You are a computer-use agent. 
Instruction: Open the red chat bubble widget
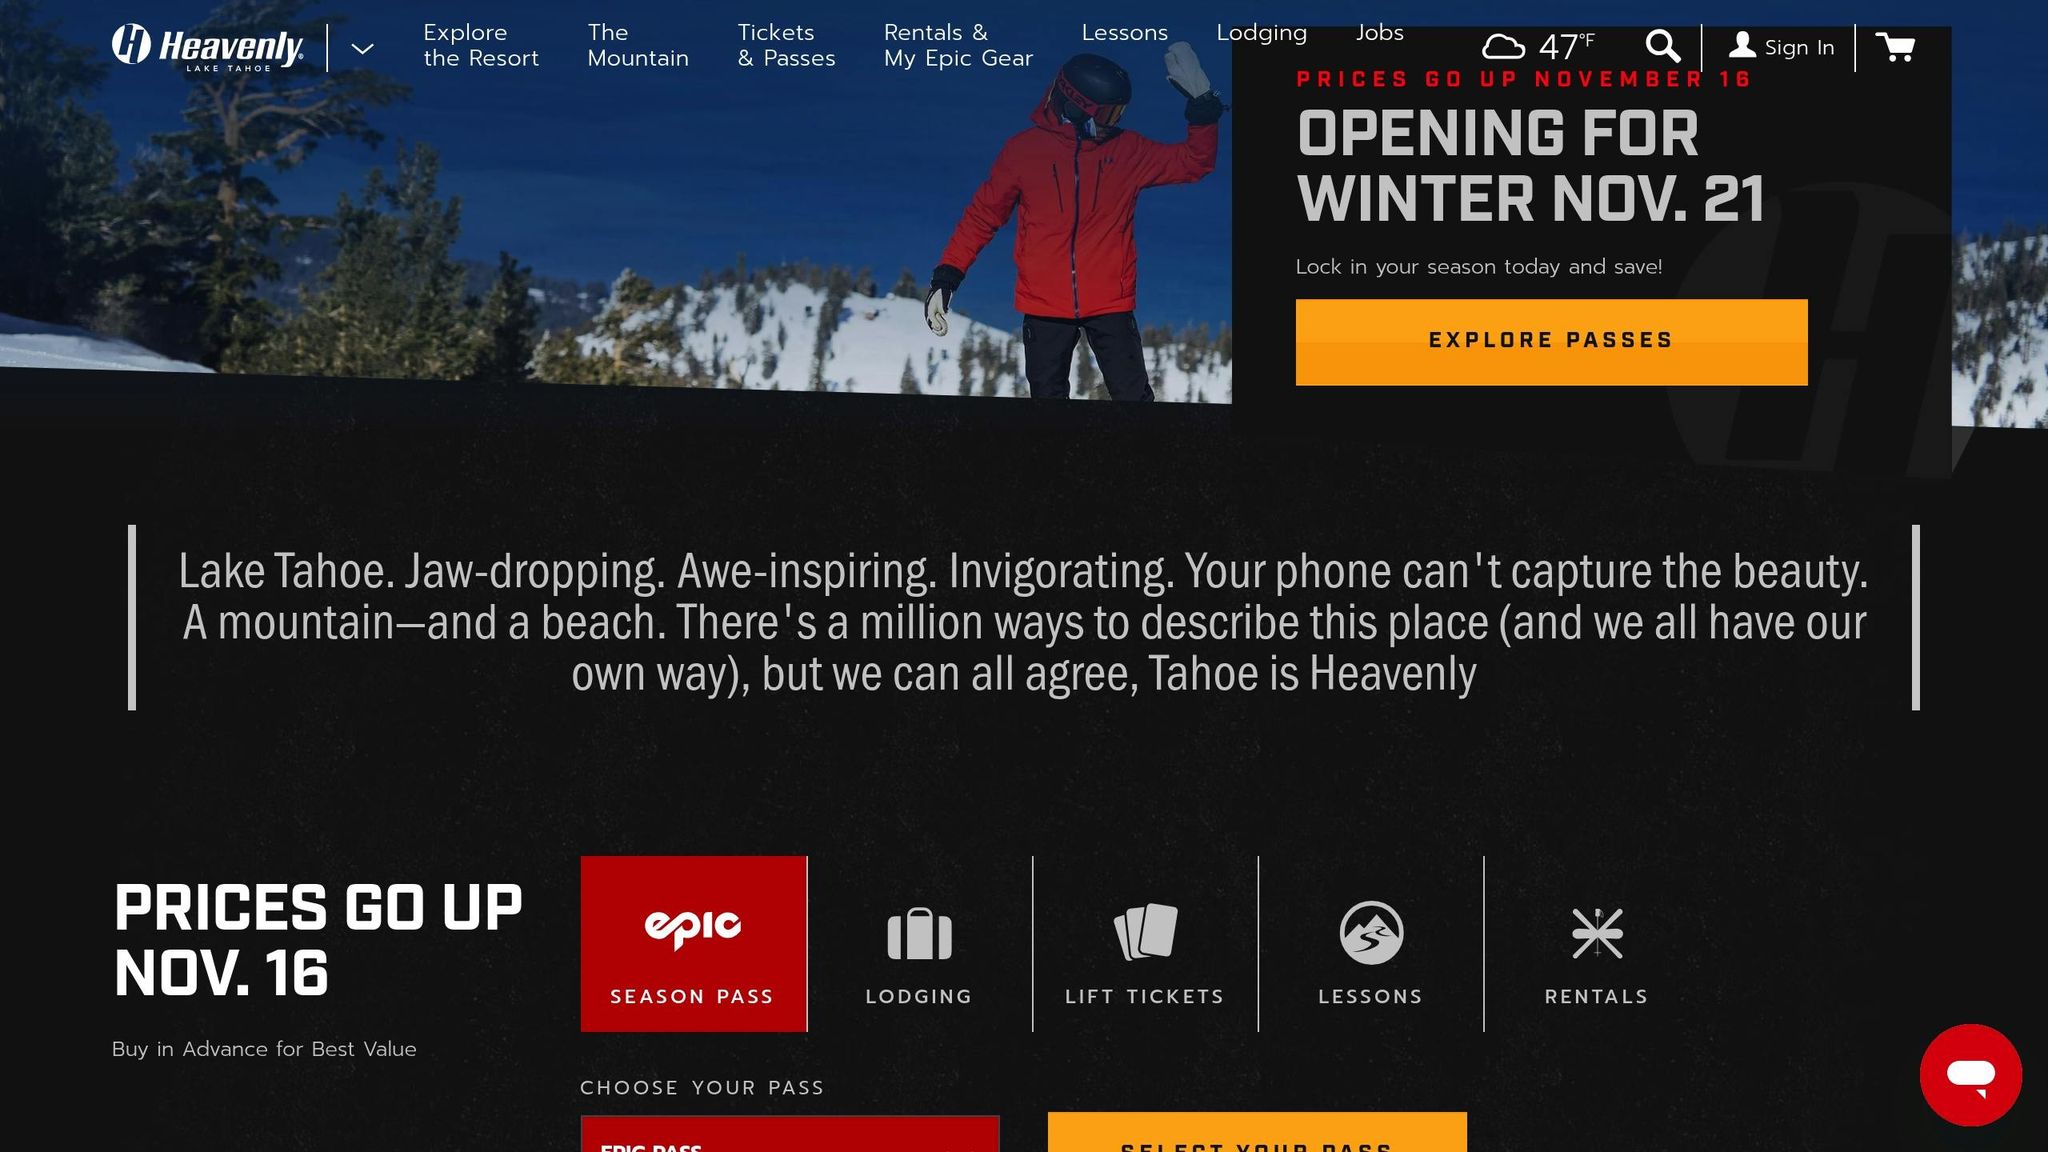pos(1970,1075)
